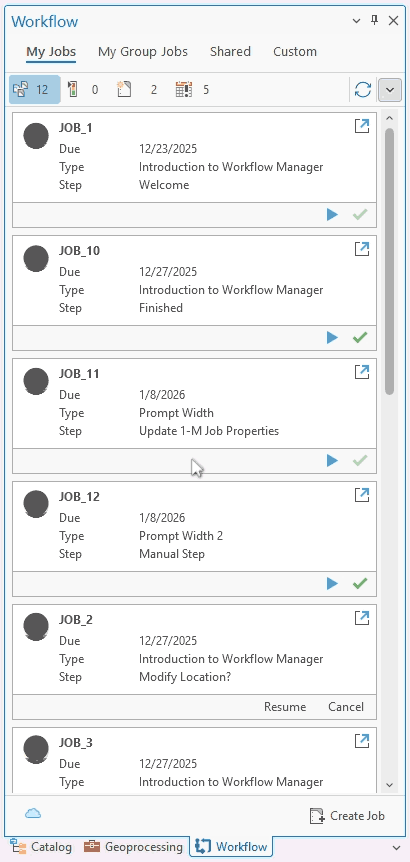Expand the bottom pane tabs overflow chevron

(397, 848)
